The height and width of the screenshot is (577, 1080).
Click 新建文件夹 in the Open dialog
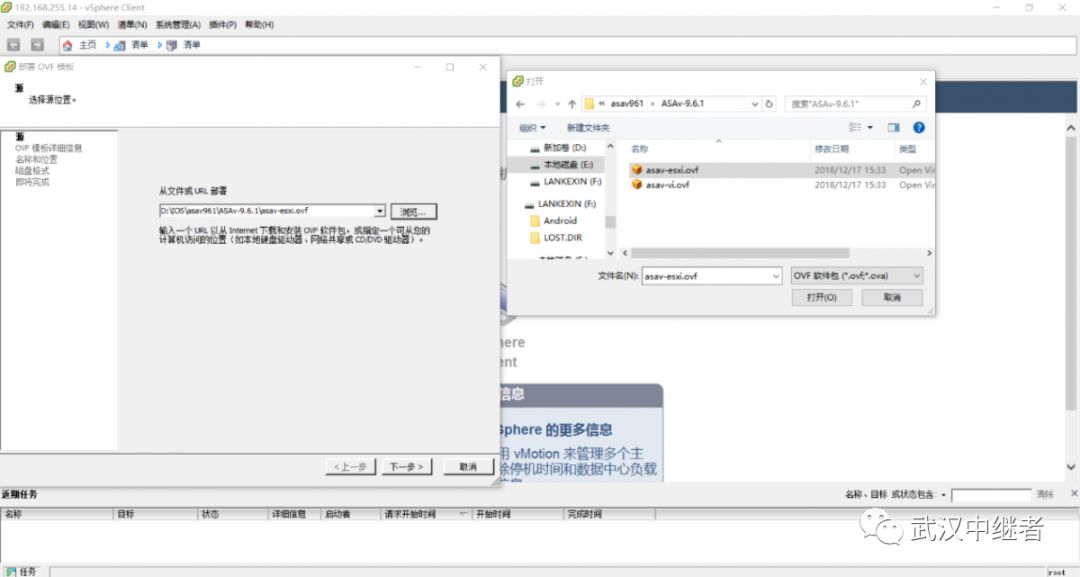[588, 128]
